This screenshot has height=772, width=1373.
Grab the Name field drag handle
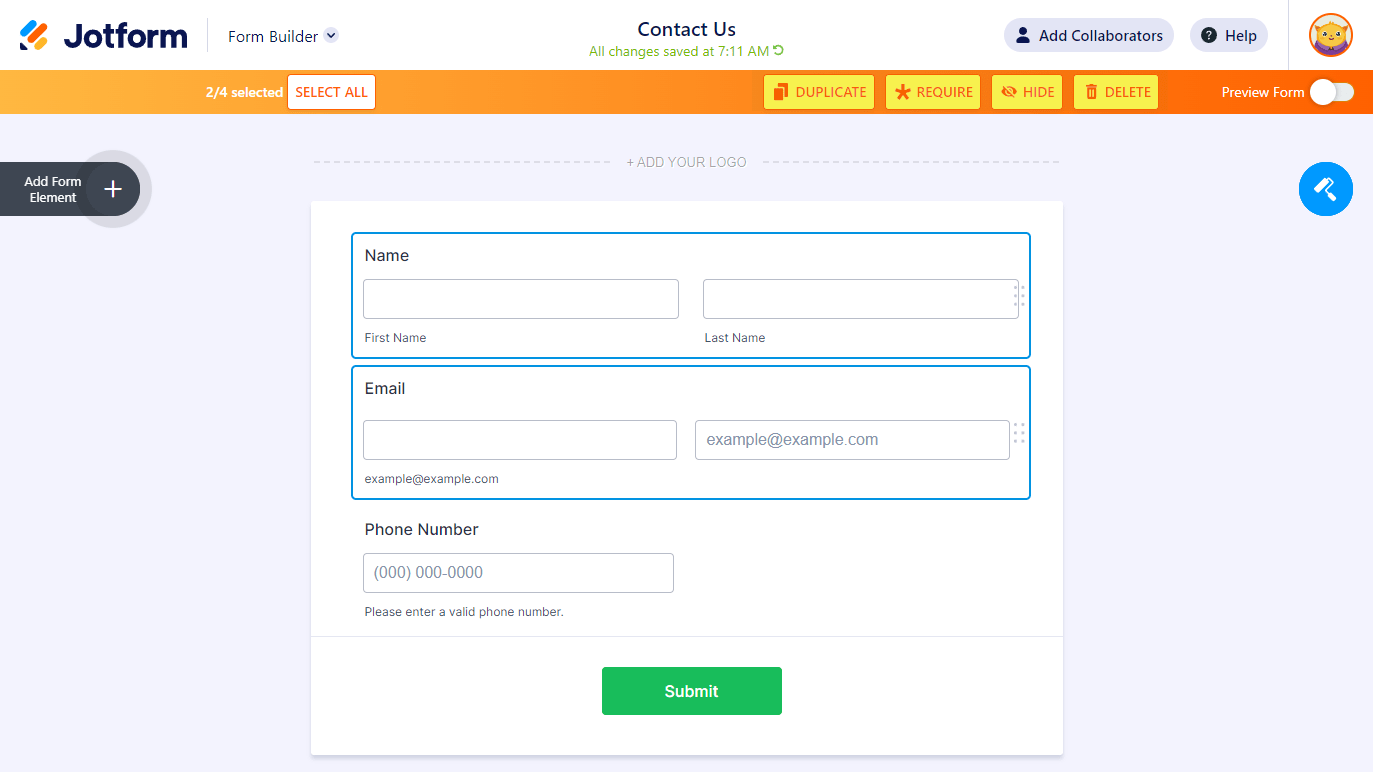[1019, 296]
